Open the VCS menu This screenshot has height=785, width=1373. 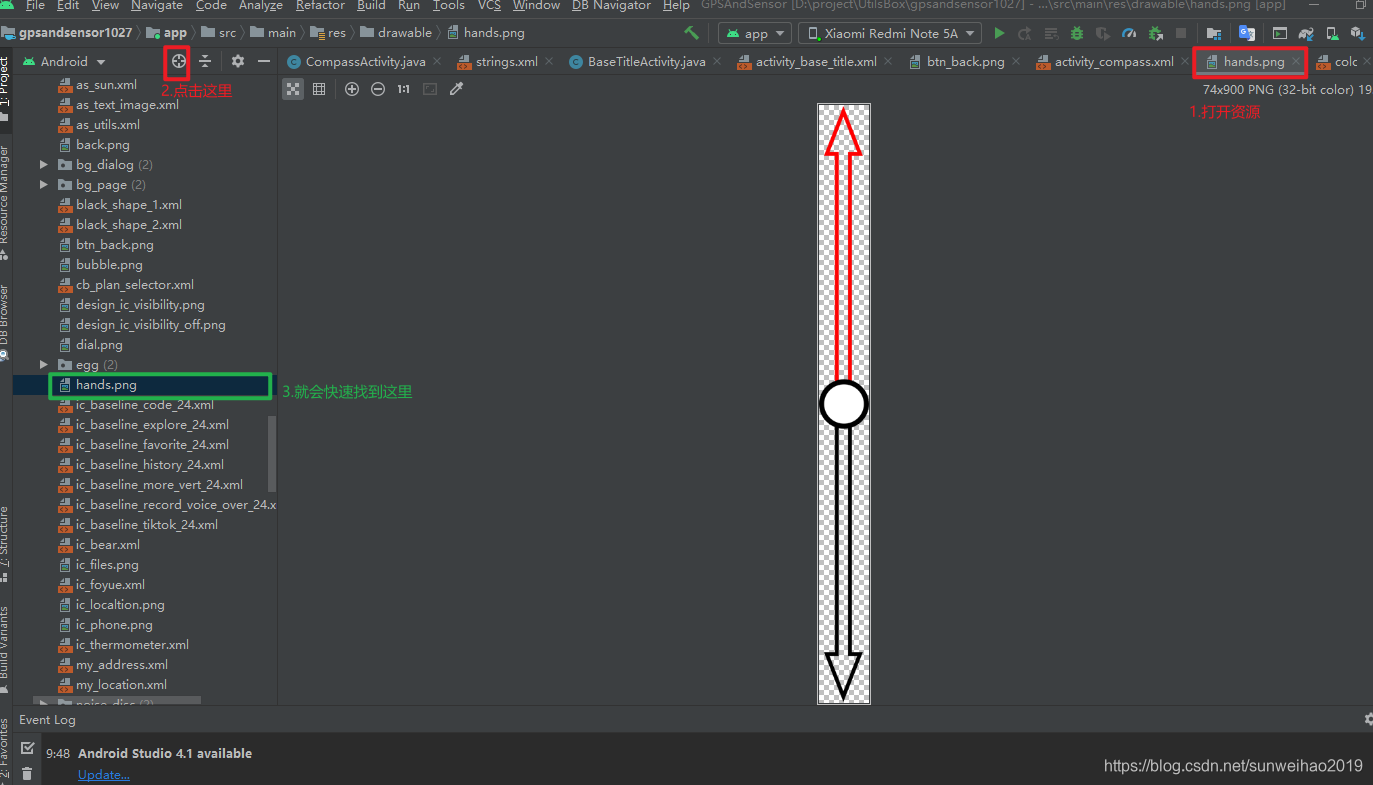coord(489,6)
